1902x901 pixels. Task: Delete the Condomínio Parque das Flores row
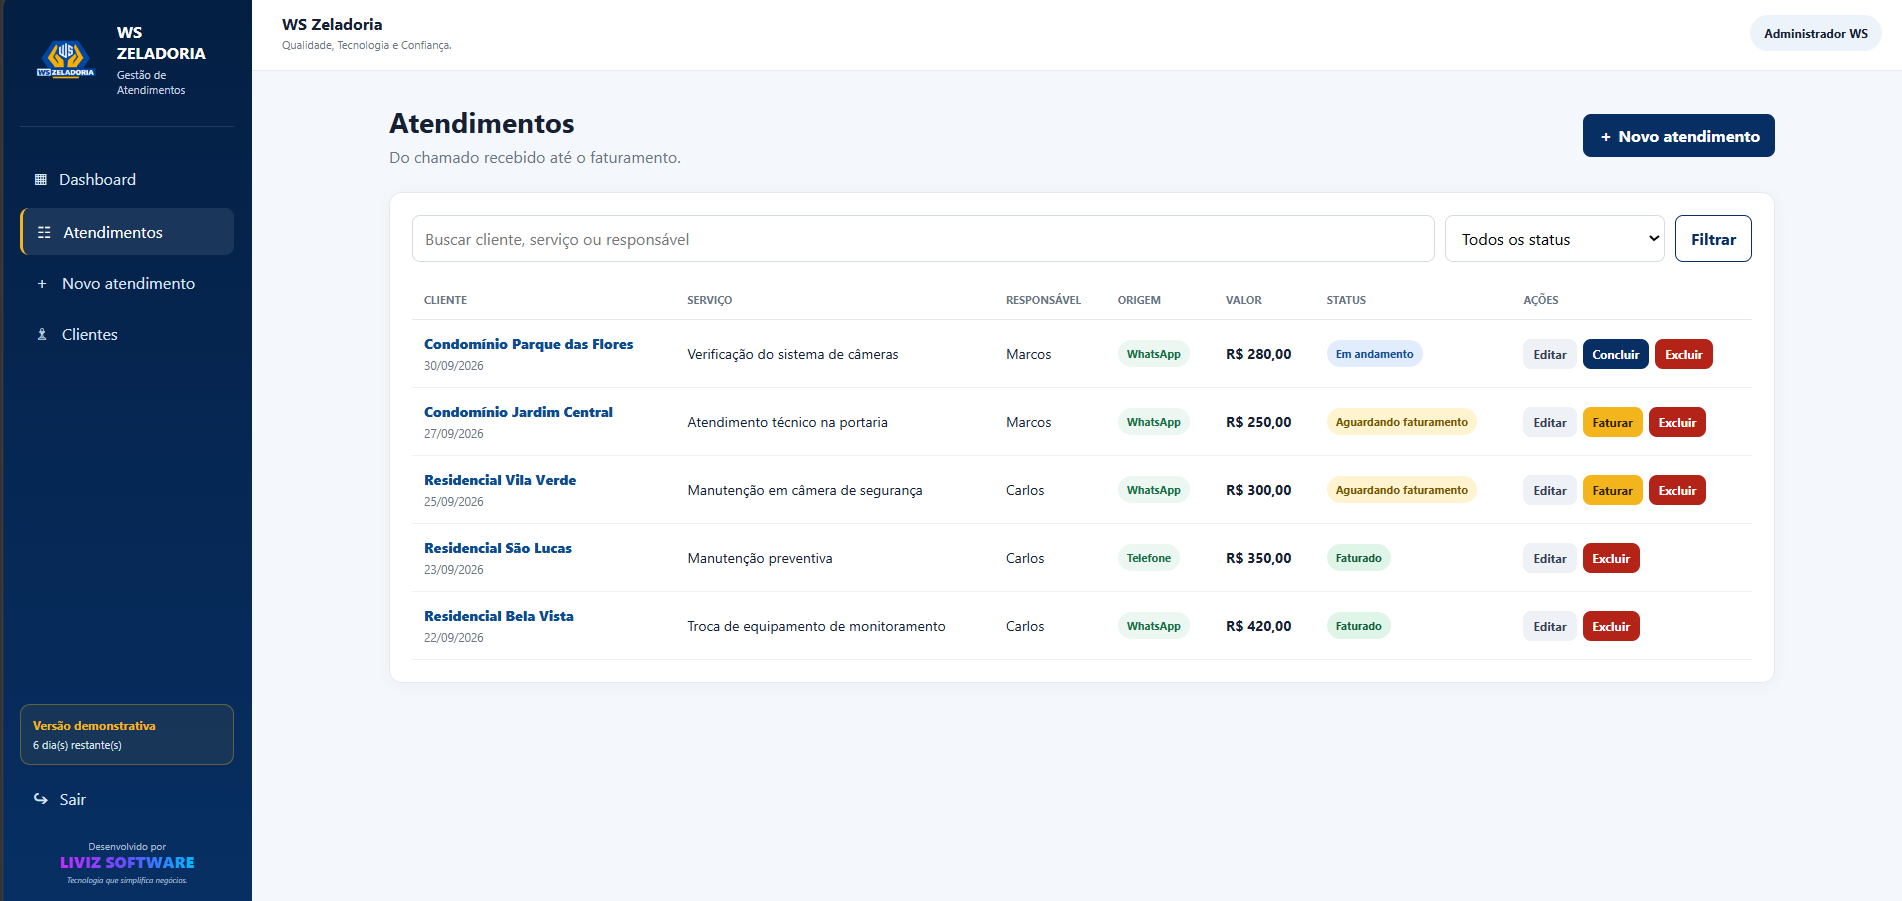[x=1684, y=354]
